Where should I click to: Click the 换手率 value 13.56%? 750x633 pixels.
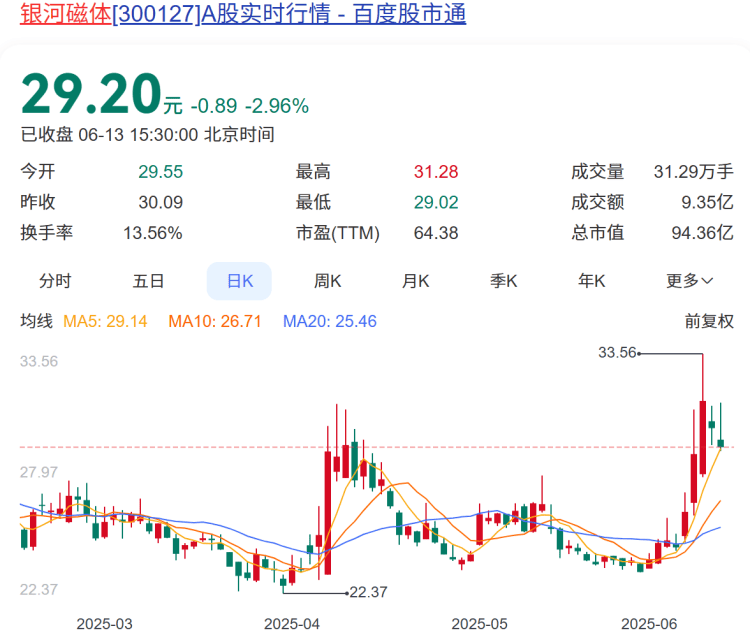point(153,233)
